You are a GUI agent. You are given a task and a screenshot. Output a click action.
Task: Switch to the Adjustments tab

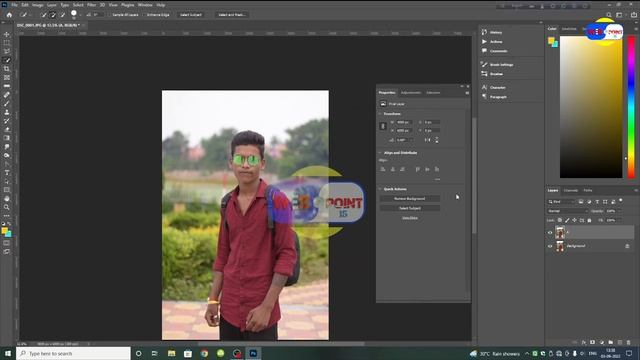tap(411, 93)
